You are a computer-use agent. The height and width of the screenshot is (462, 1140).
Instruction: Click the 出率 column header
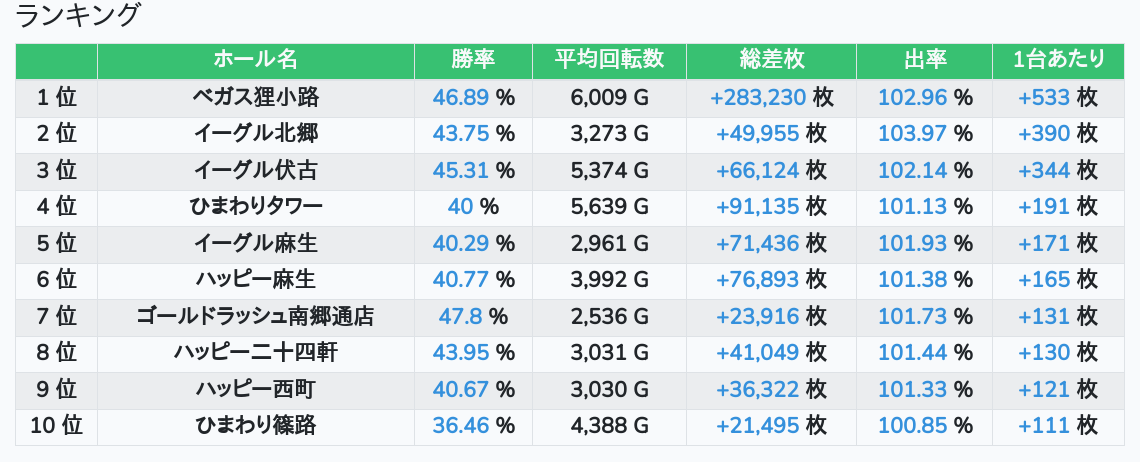click(925, 60)
